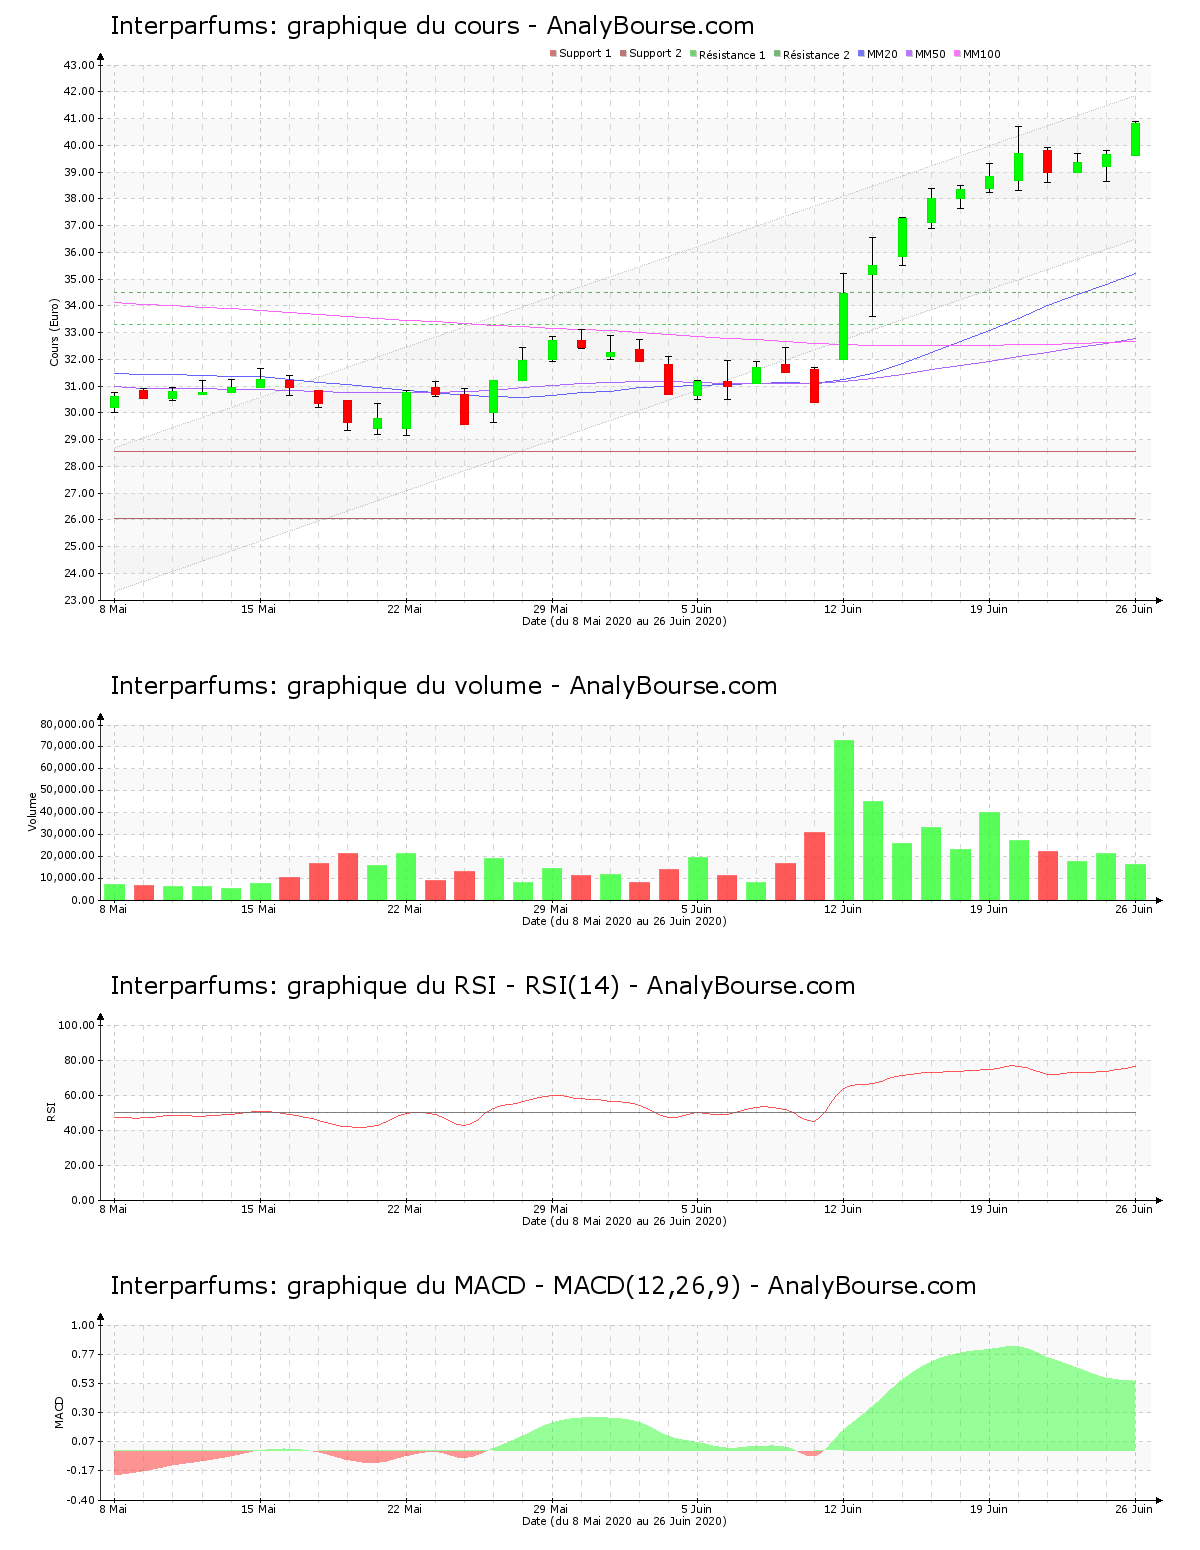Click the Support 1 red legend swatch
This screenshot has height=1550, width=1200.
(553, 54)
